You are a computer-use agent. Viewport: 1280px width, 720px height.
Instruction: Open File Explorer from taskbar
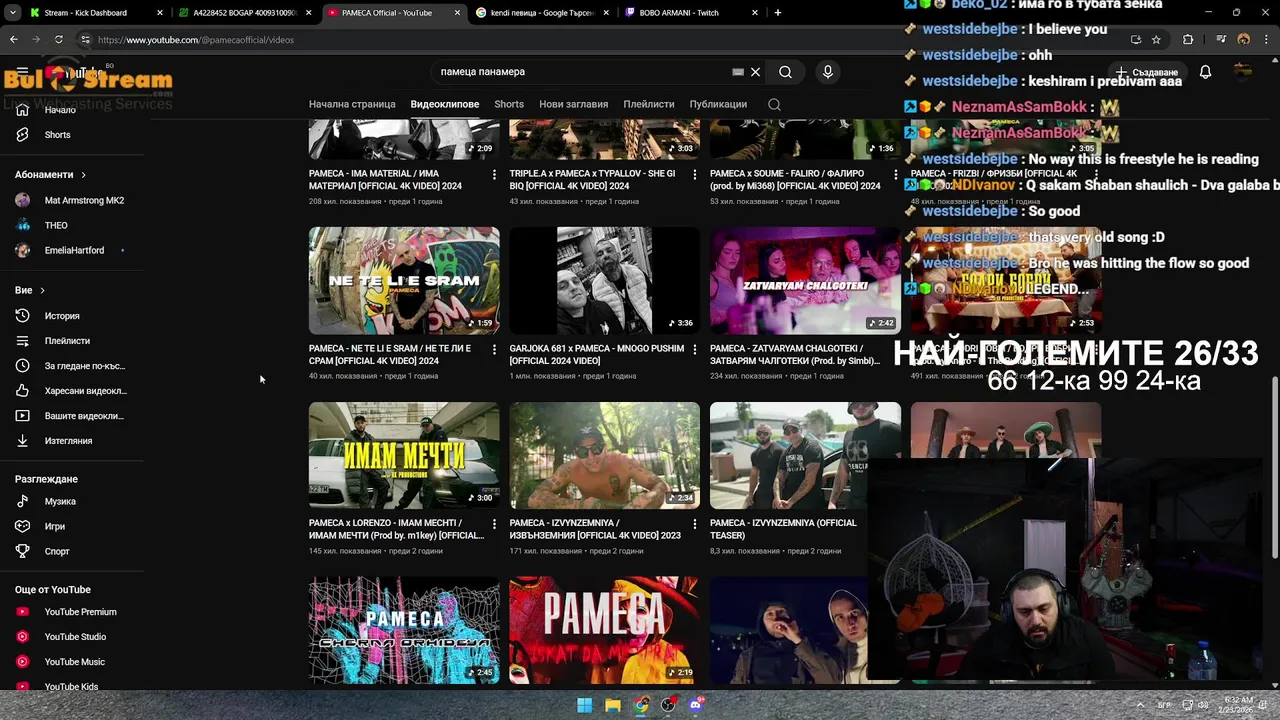click(x=613, y=705)
